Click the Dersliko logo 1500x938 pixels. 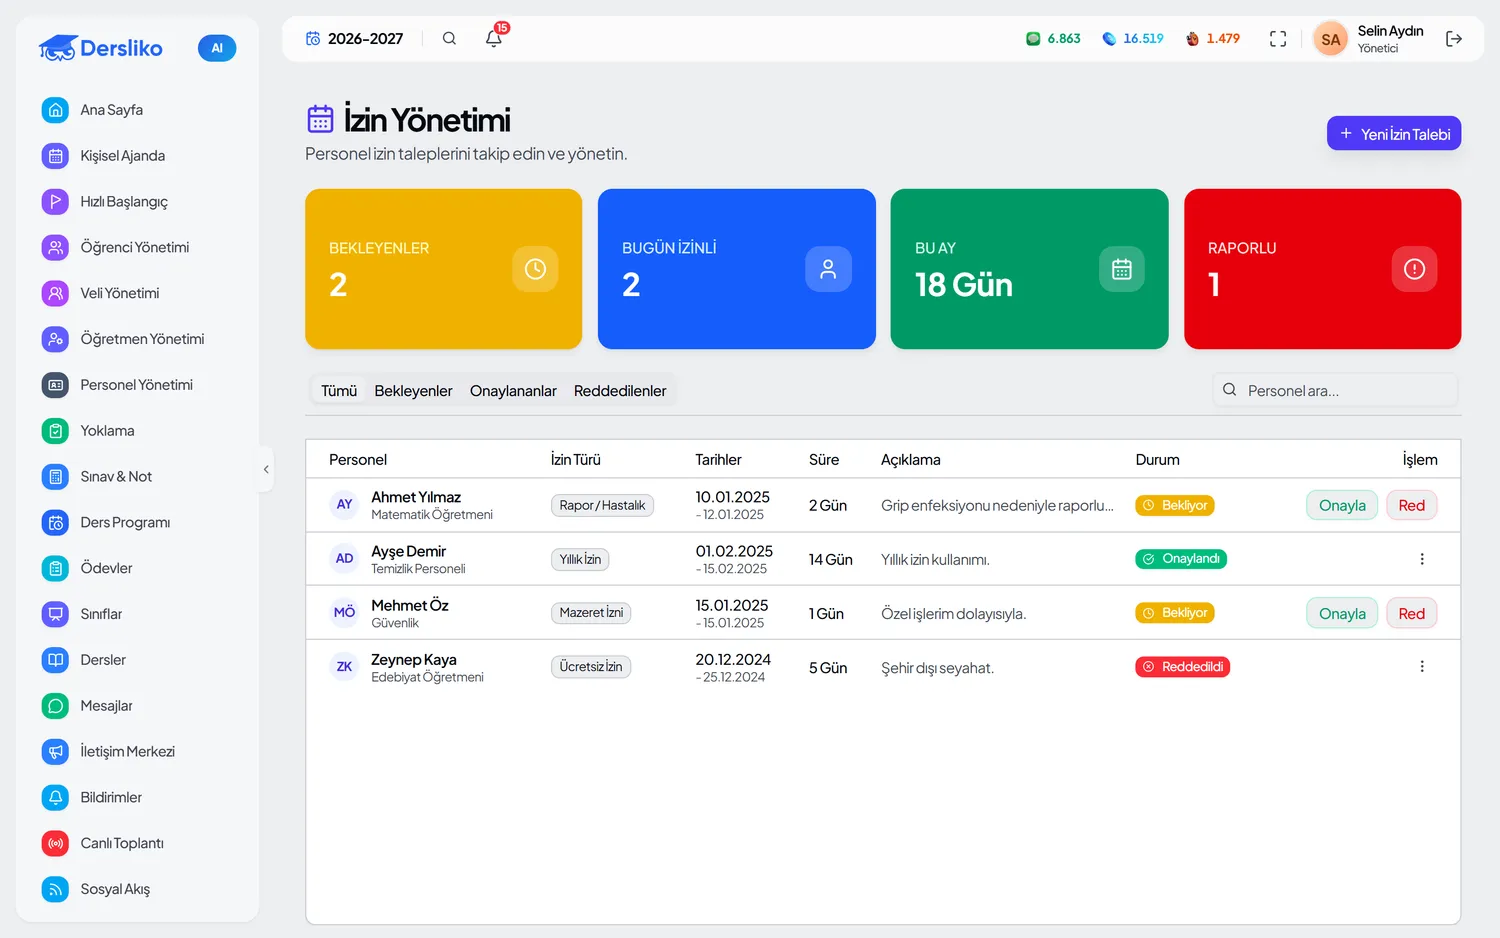[x=100, y=48]
